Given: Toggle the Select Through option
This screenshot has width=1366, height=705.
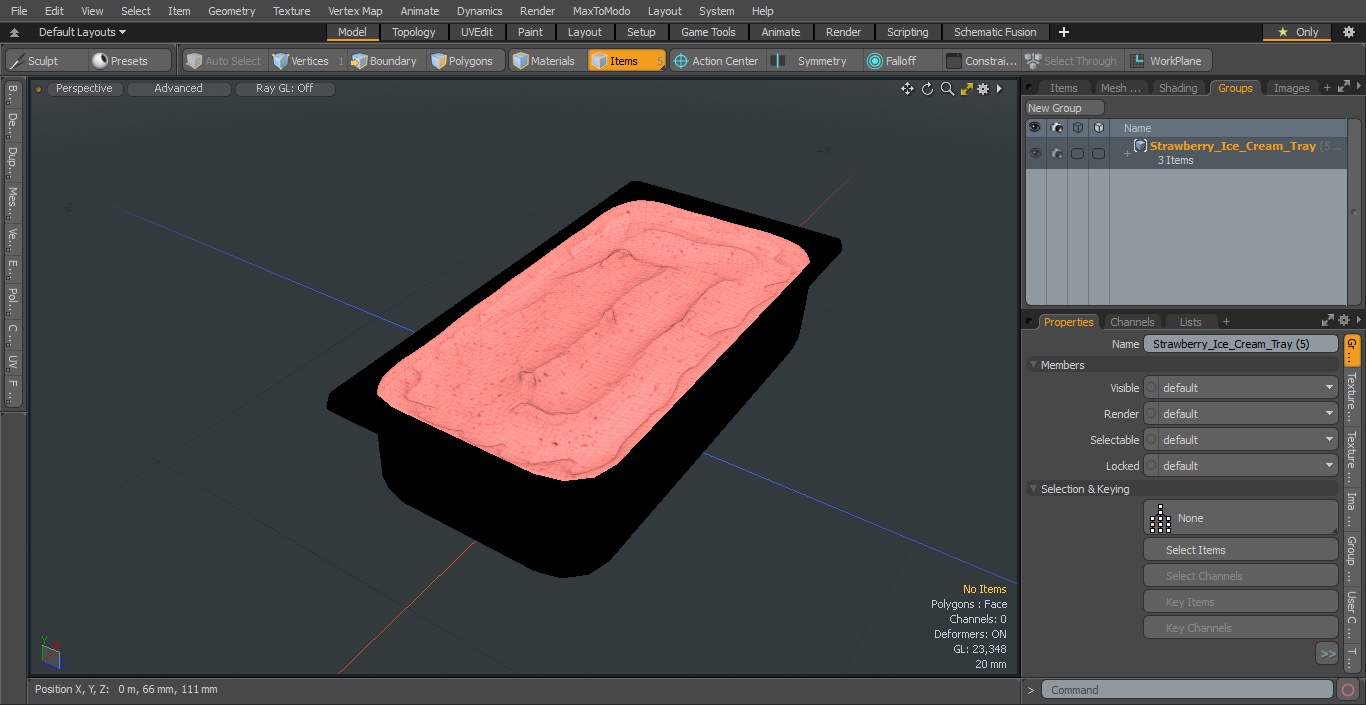Looking at the screenshot, I should [x=1071, y=61].
